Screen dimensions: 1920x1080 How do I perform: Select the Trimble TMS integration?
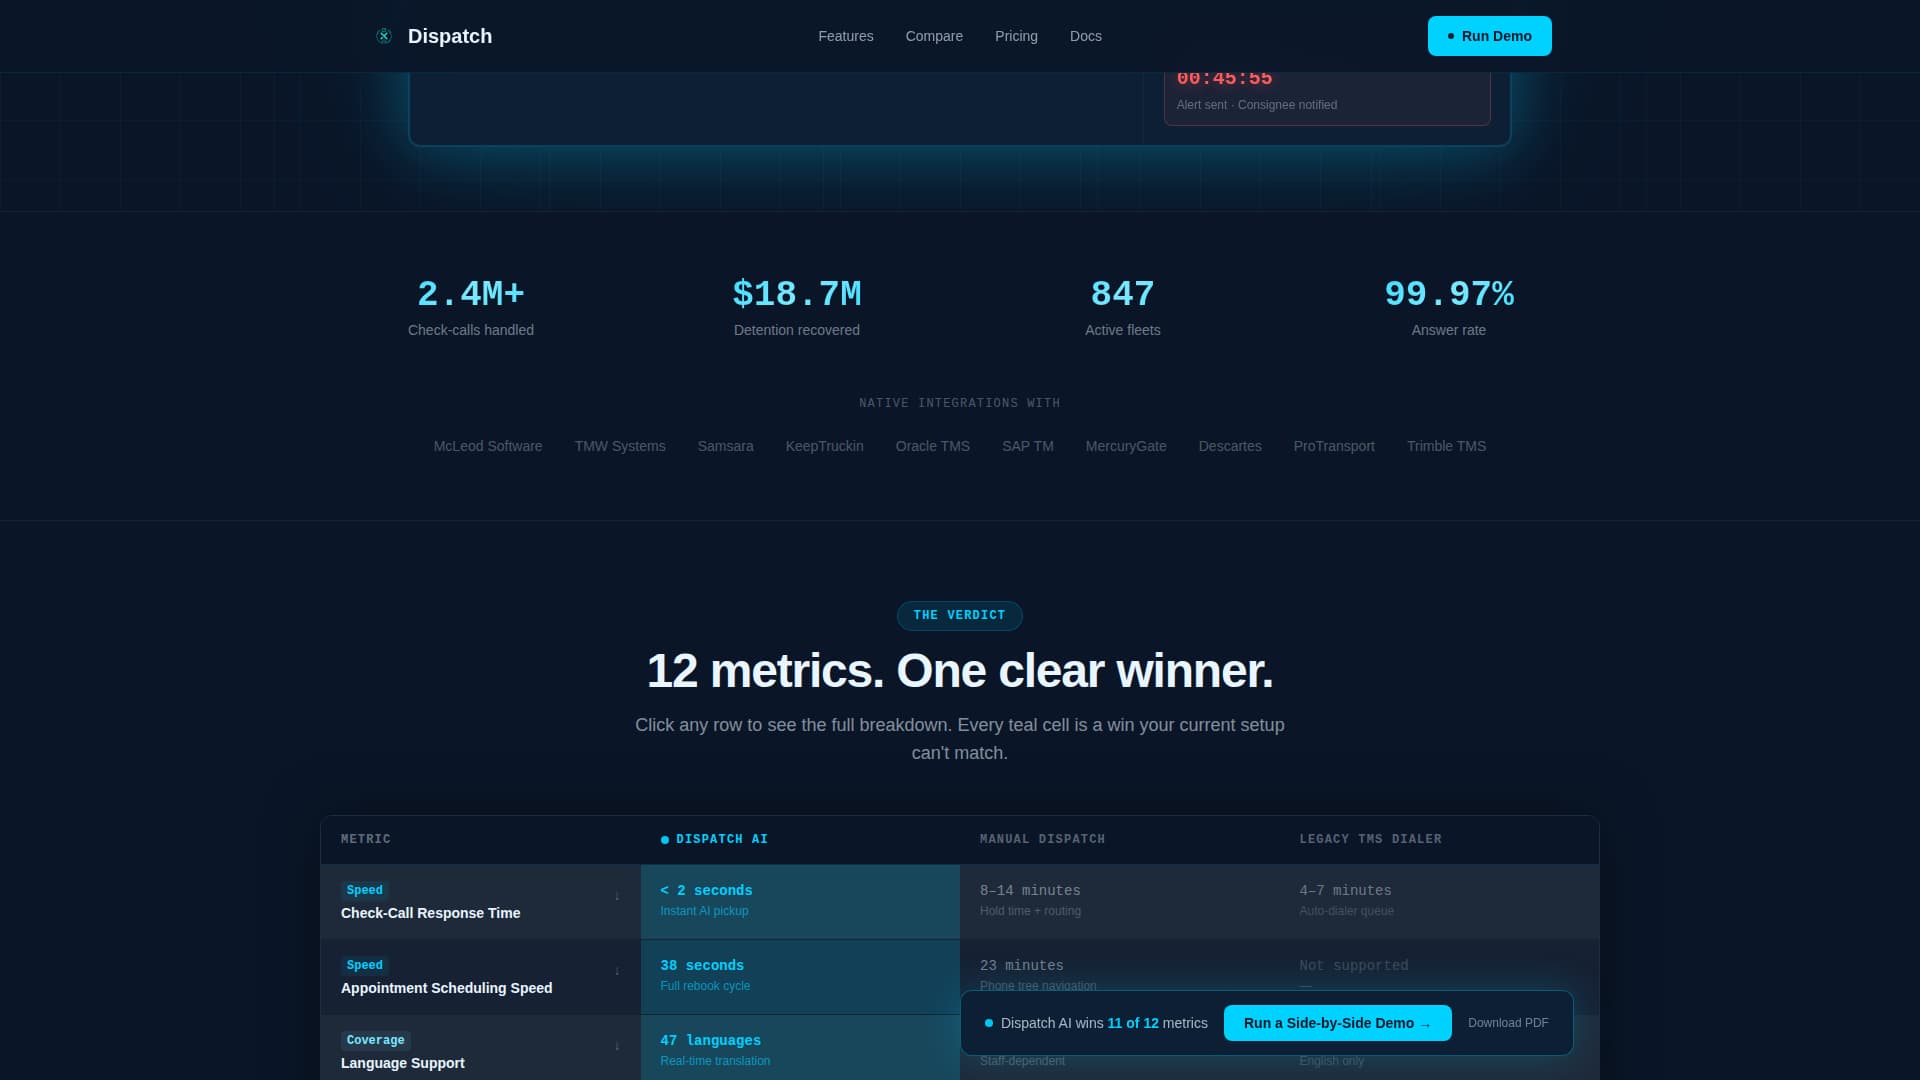click(x=1446, y=446)
